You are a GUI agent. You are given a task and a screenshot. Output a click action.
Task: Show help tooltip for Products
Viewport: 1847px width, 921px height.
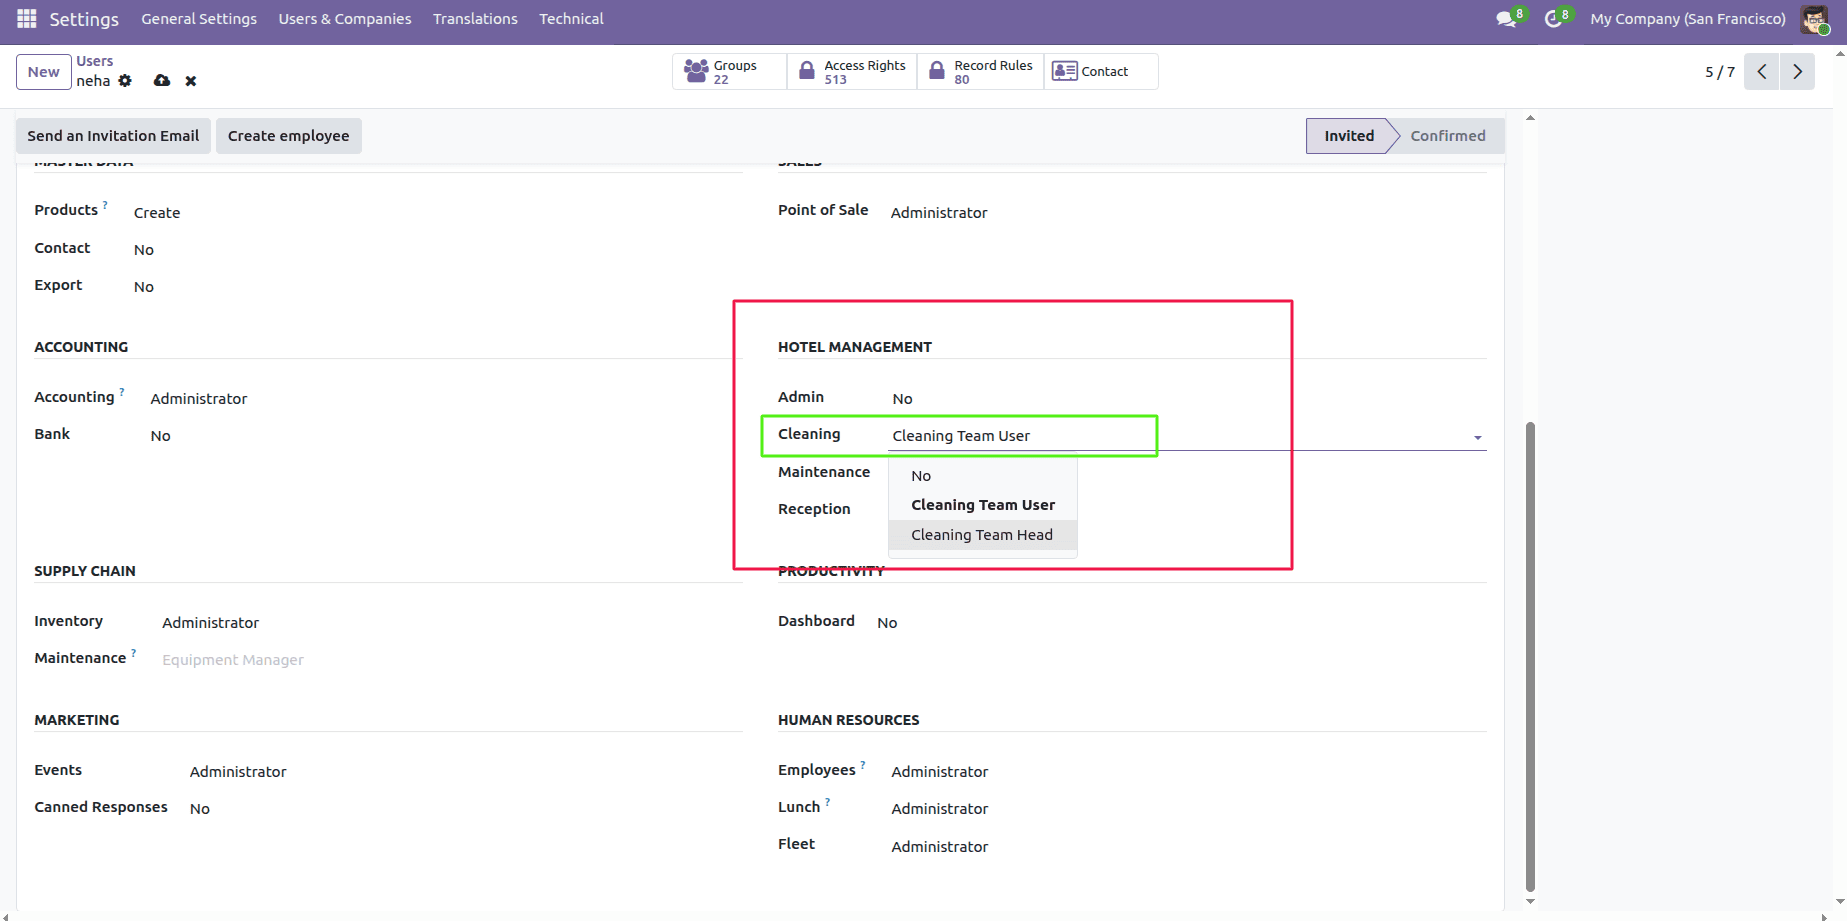coord(105,205)
